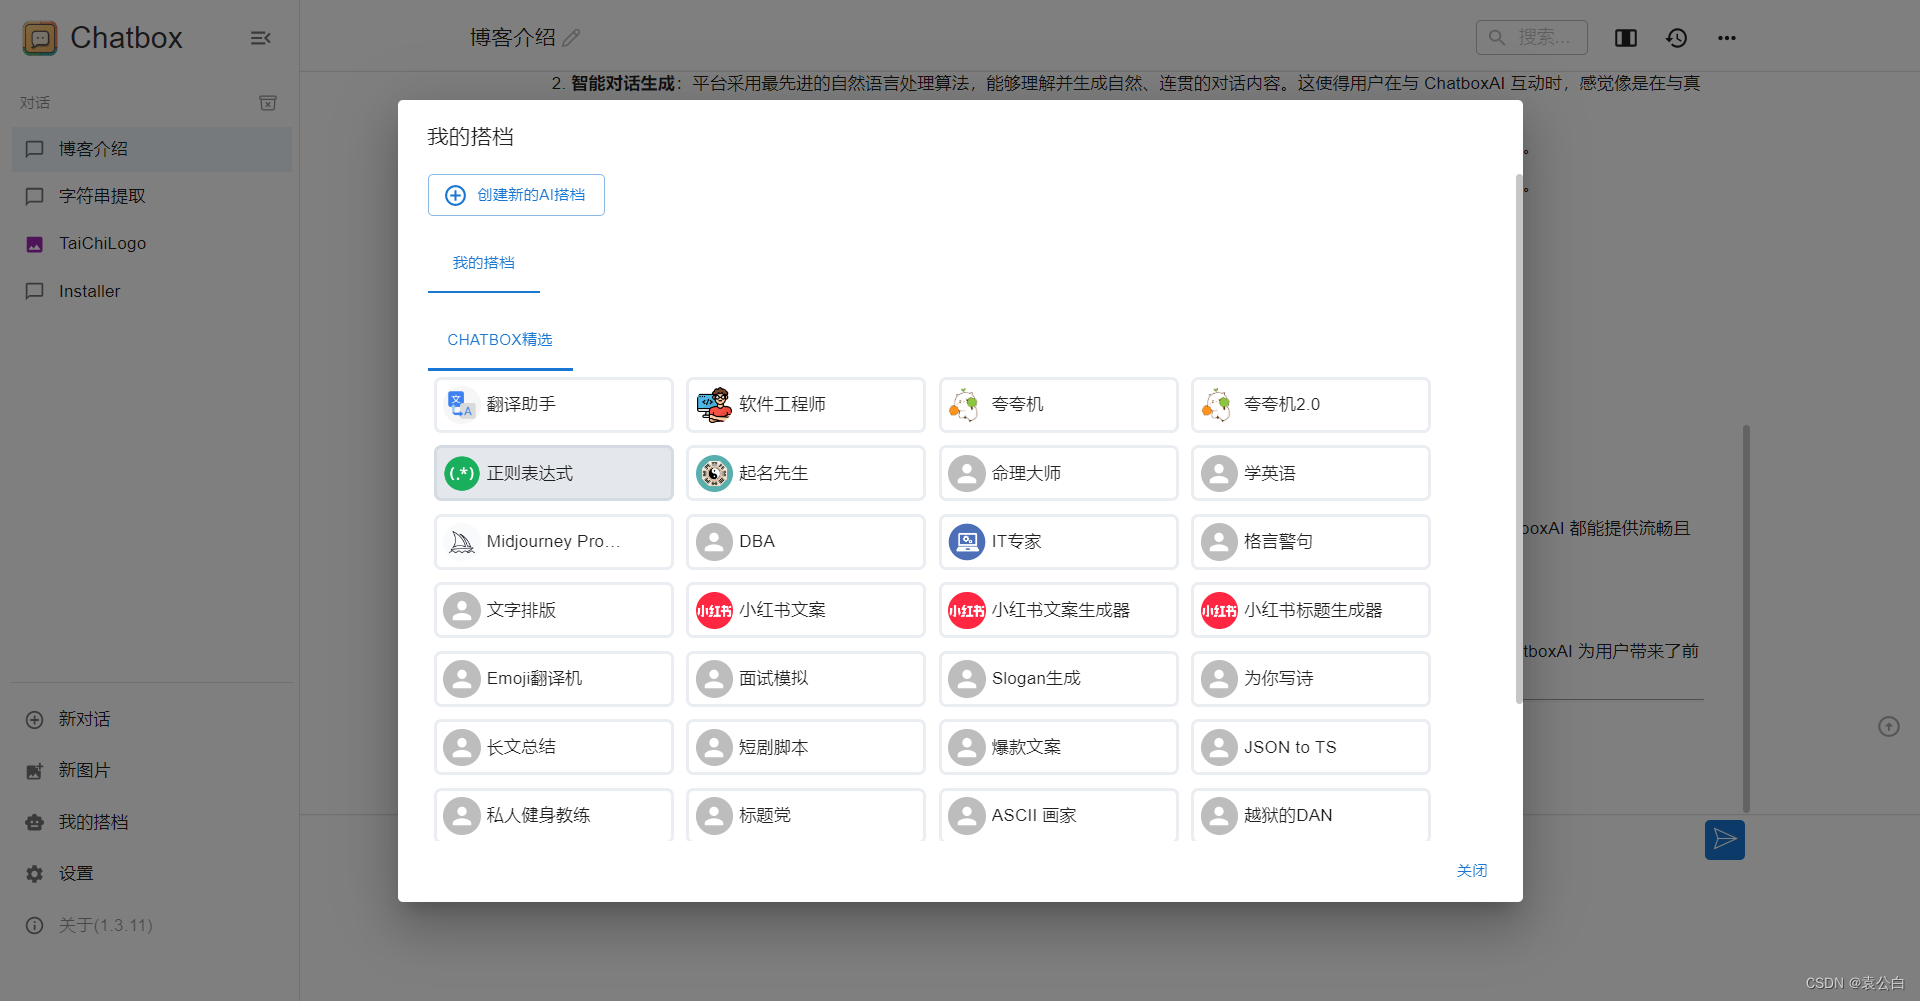Show 关于(1.3.11) about info
Image resolution: width=1920 pixels, height=1001 pixels.
point(152,925)
